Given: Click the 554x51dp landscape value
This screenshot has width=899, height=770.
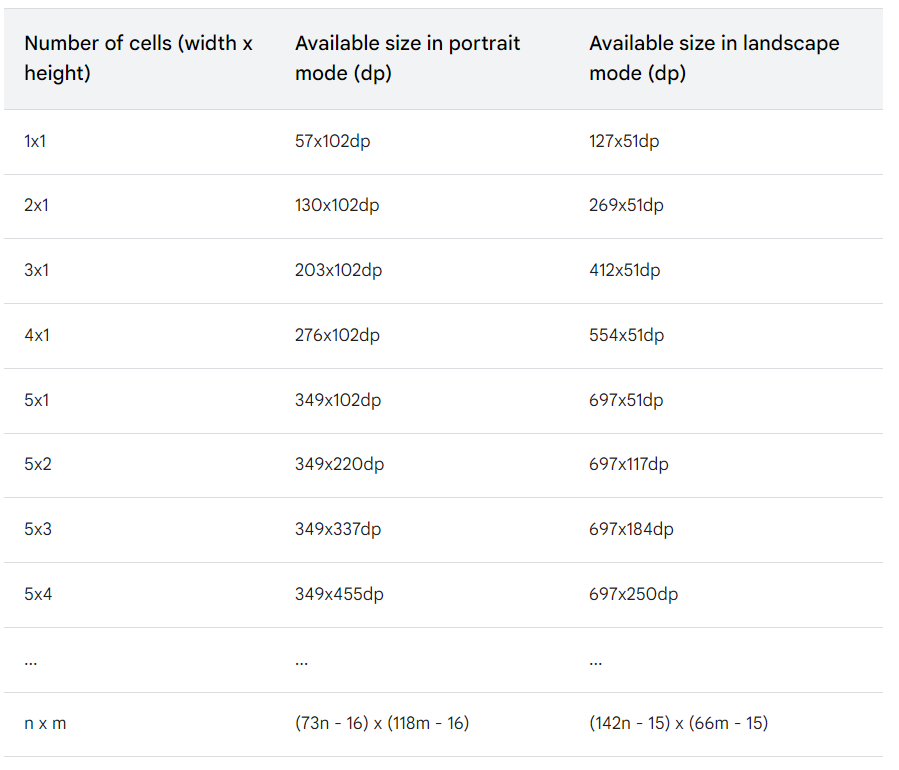Looking at the screenshot, I should (626, 336).
